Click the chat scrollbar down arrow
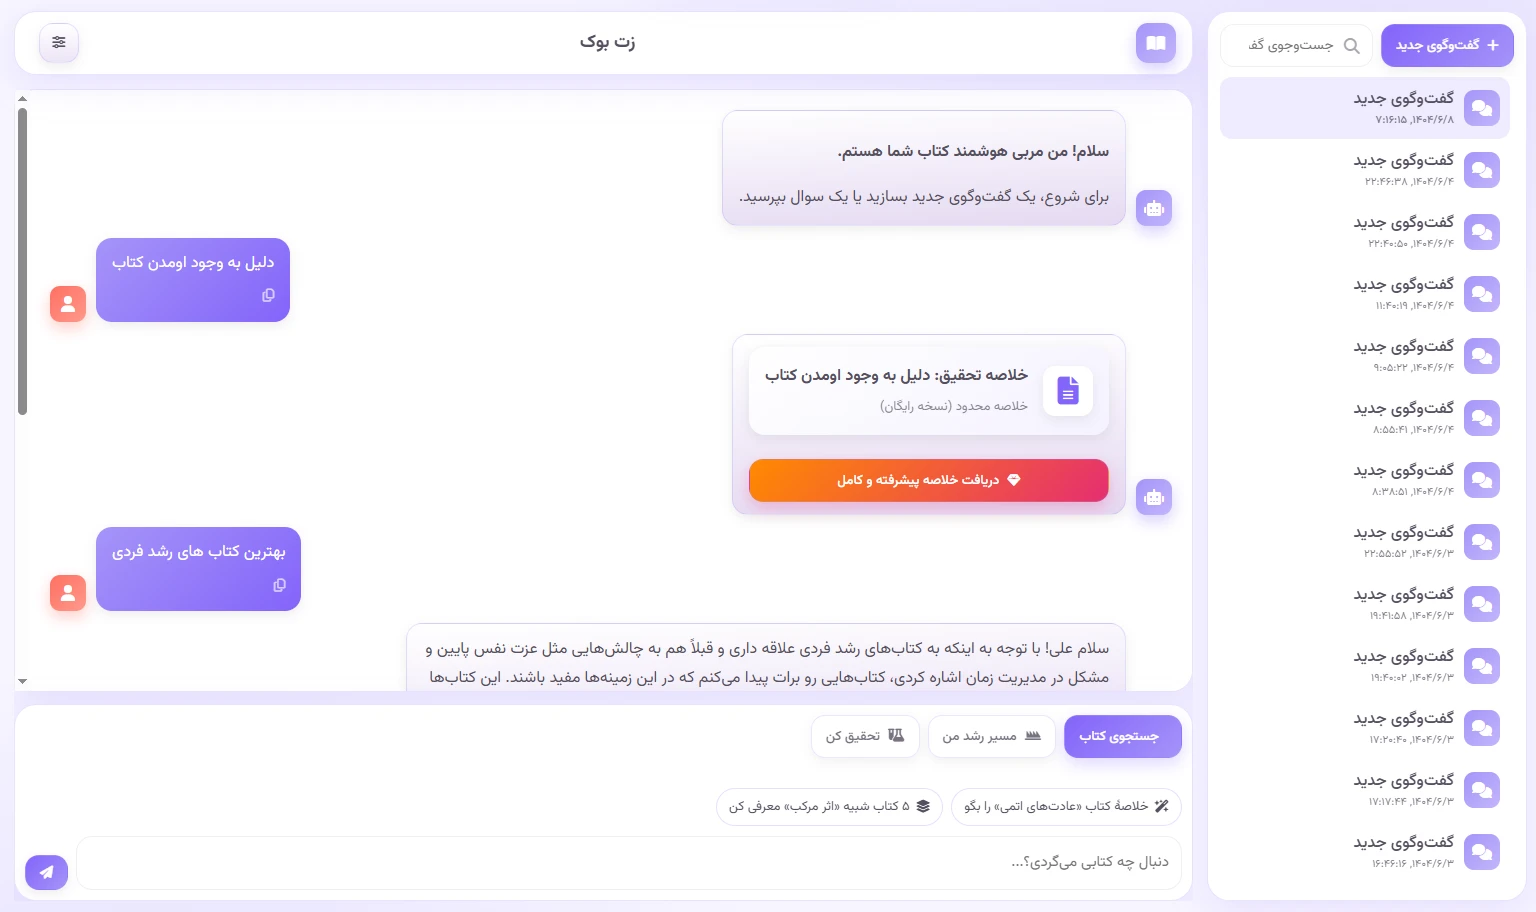The image size is (1536, 912). click(x=22, y=681)
